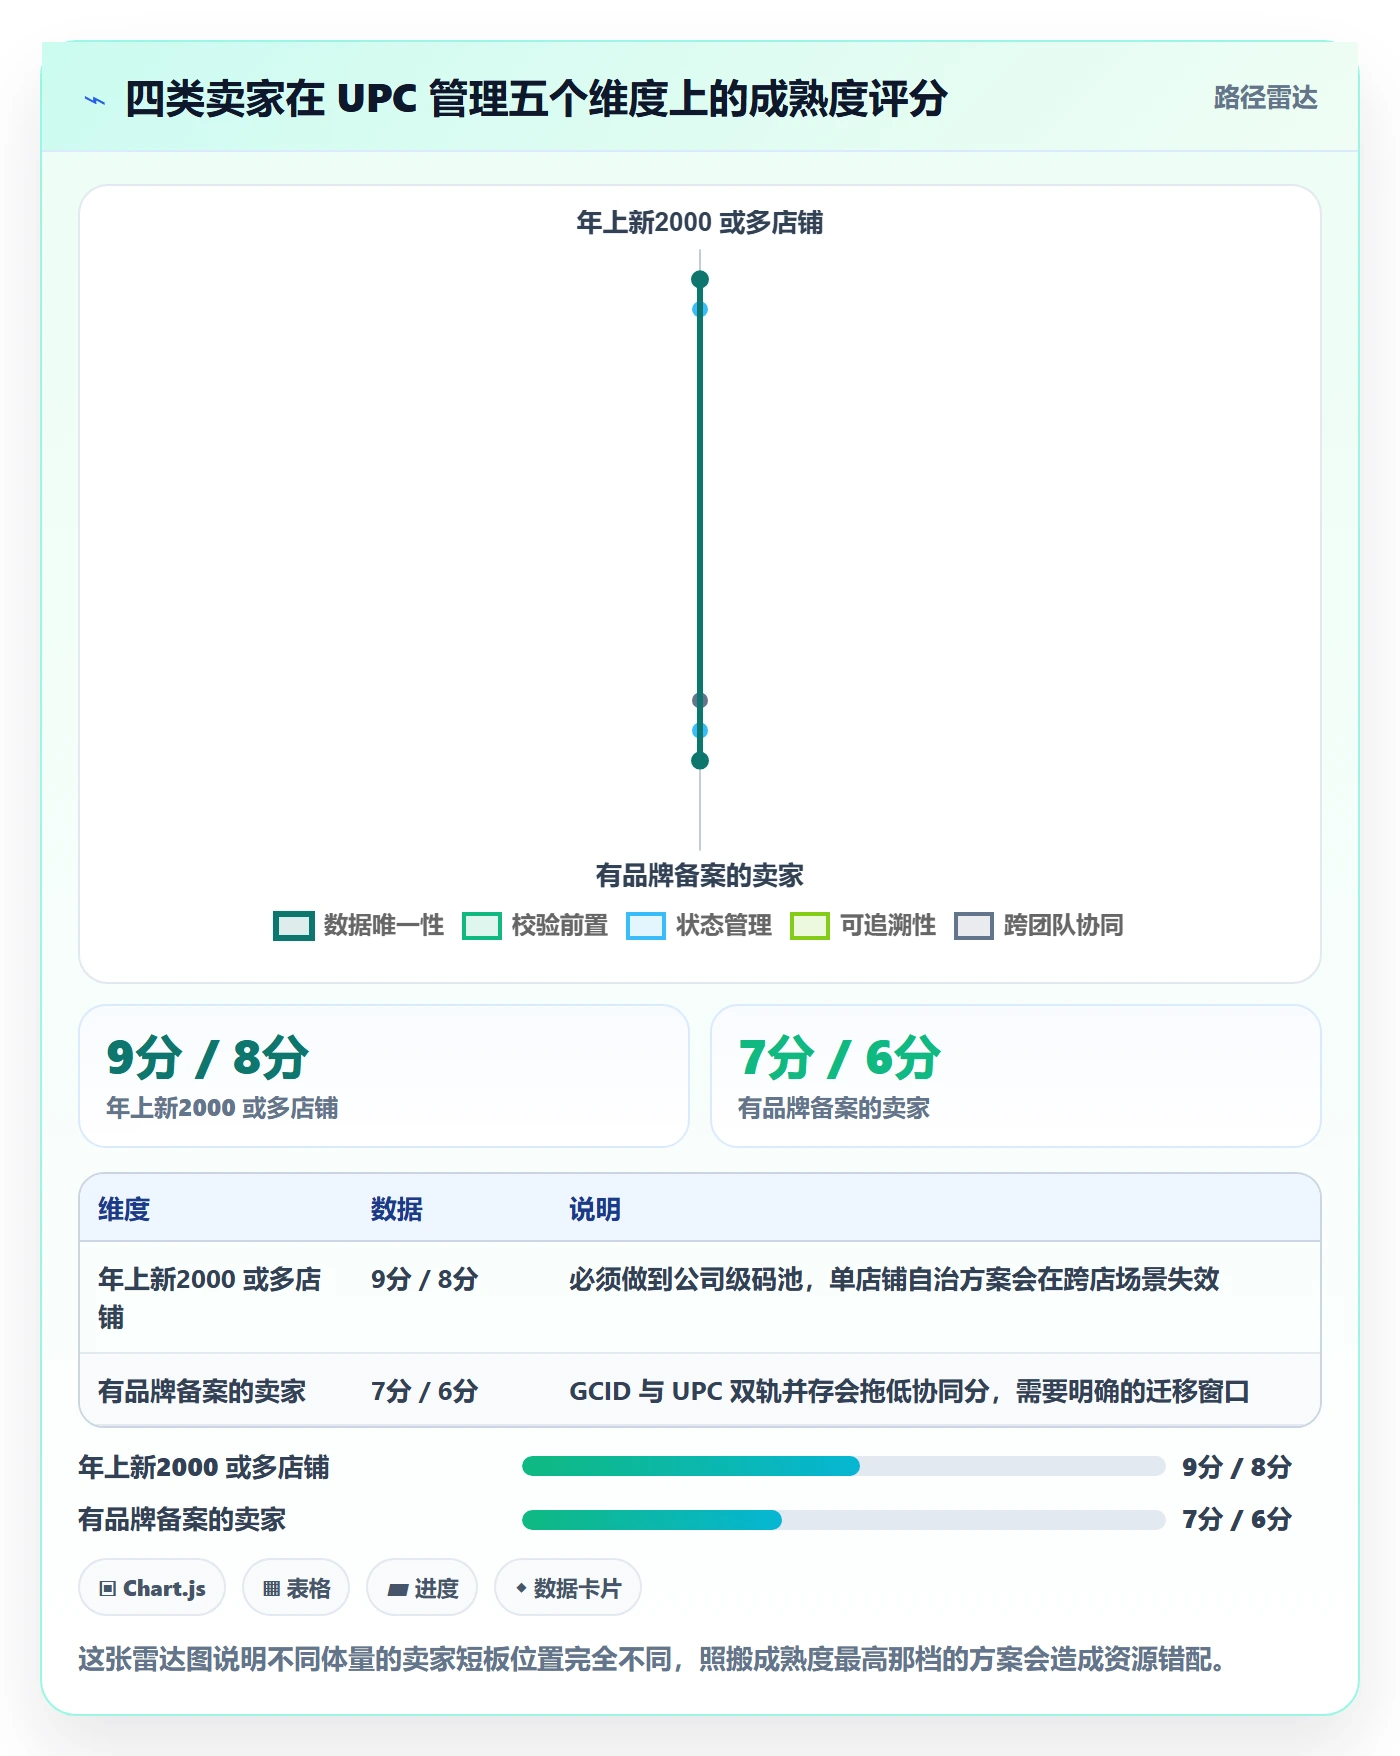1400x1756 pixels.
Task: Click radar axis label 有品牌备案的卖家
Action: pos(700,876)
